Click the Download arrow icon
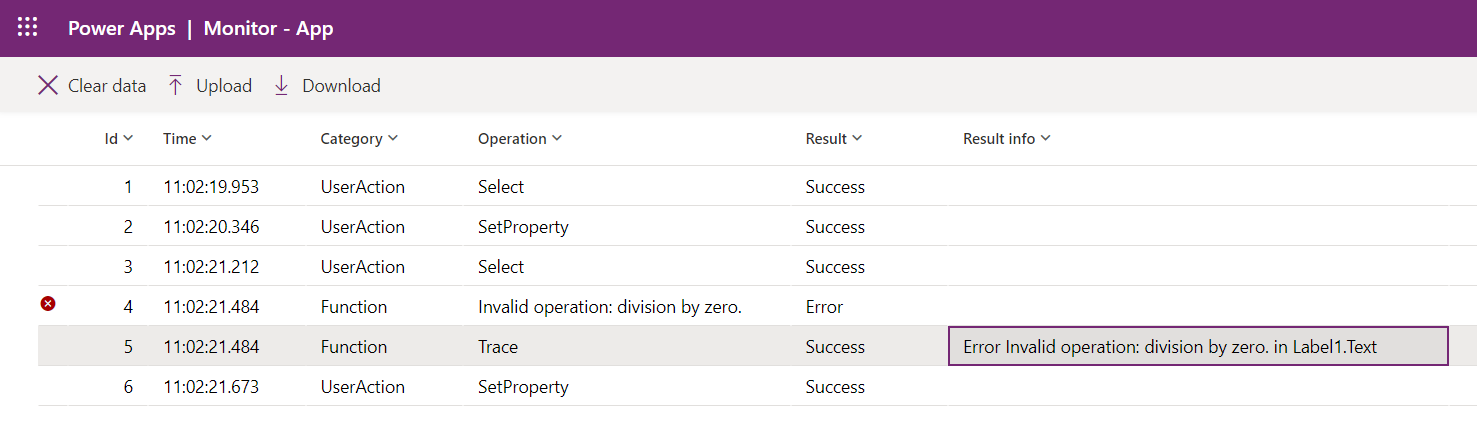 click(x=282, y=86)
